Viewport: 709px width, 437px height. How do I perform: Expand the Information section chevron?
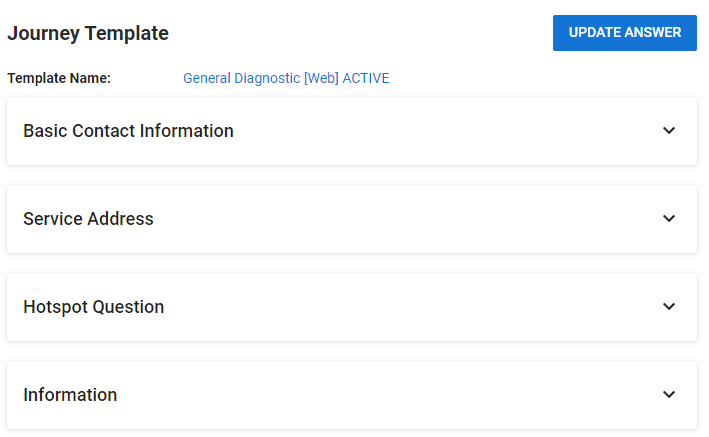click(669, 394)
